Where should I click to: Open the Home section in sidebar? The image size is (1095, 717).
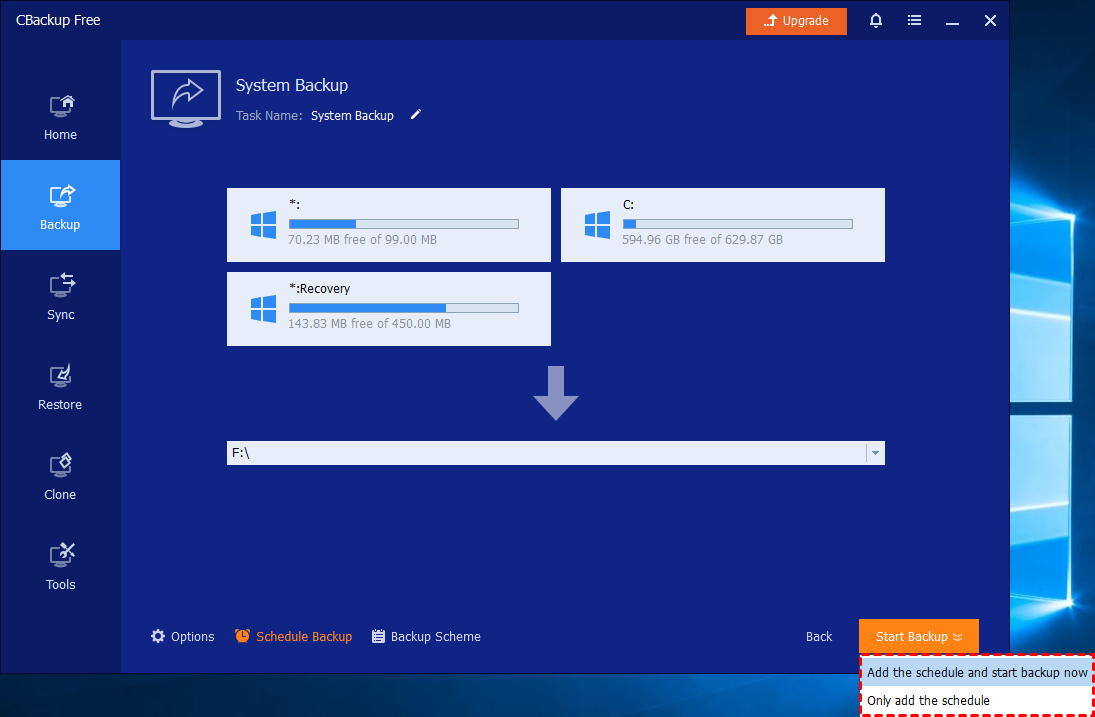60,117
